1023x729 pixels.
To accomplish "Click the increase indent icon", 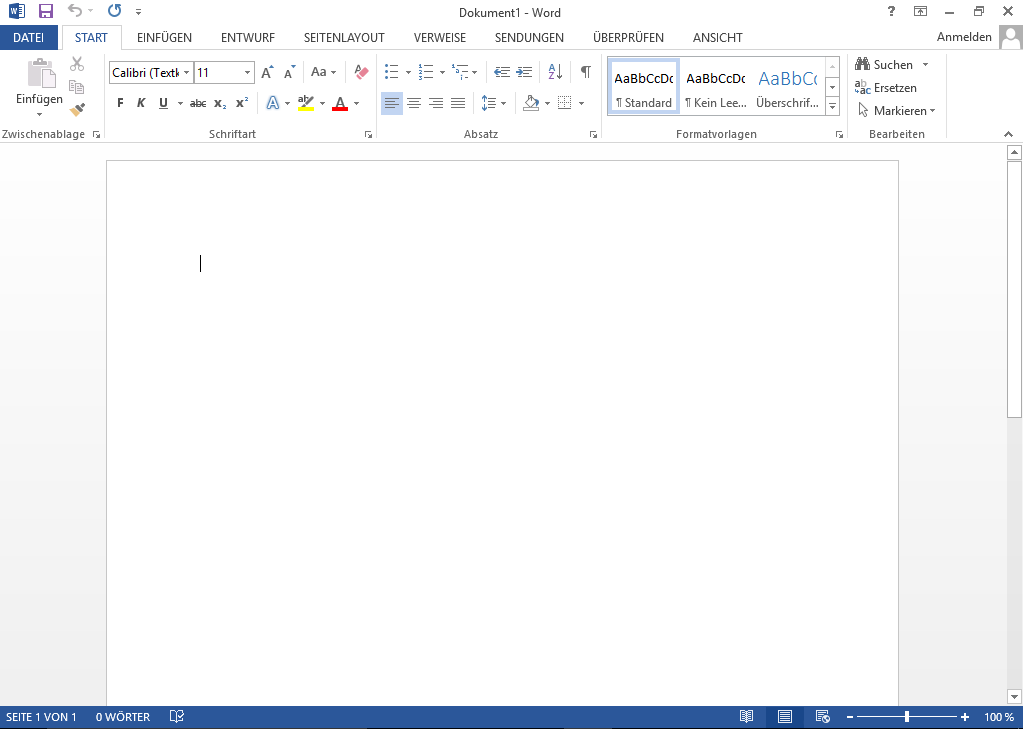I will pos(524,73).
